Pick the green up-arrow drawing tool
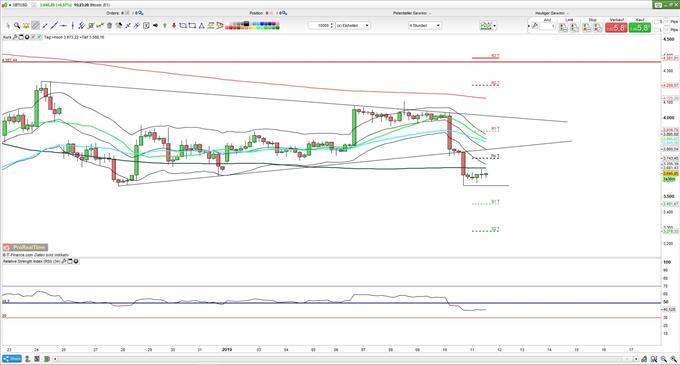This screenshot has width=680, height=365. (165, 26)
